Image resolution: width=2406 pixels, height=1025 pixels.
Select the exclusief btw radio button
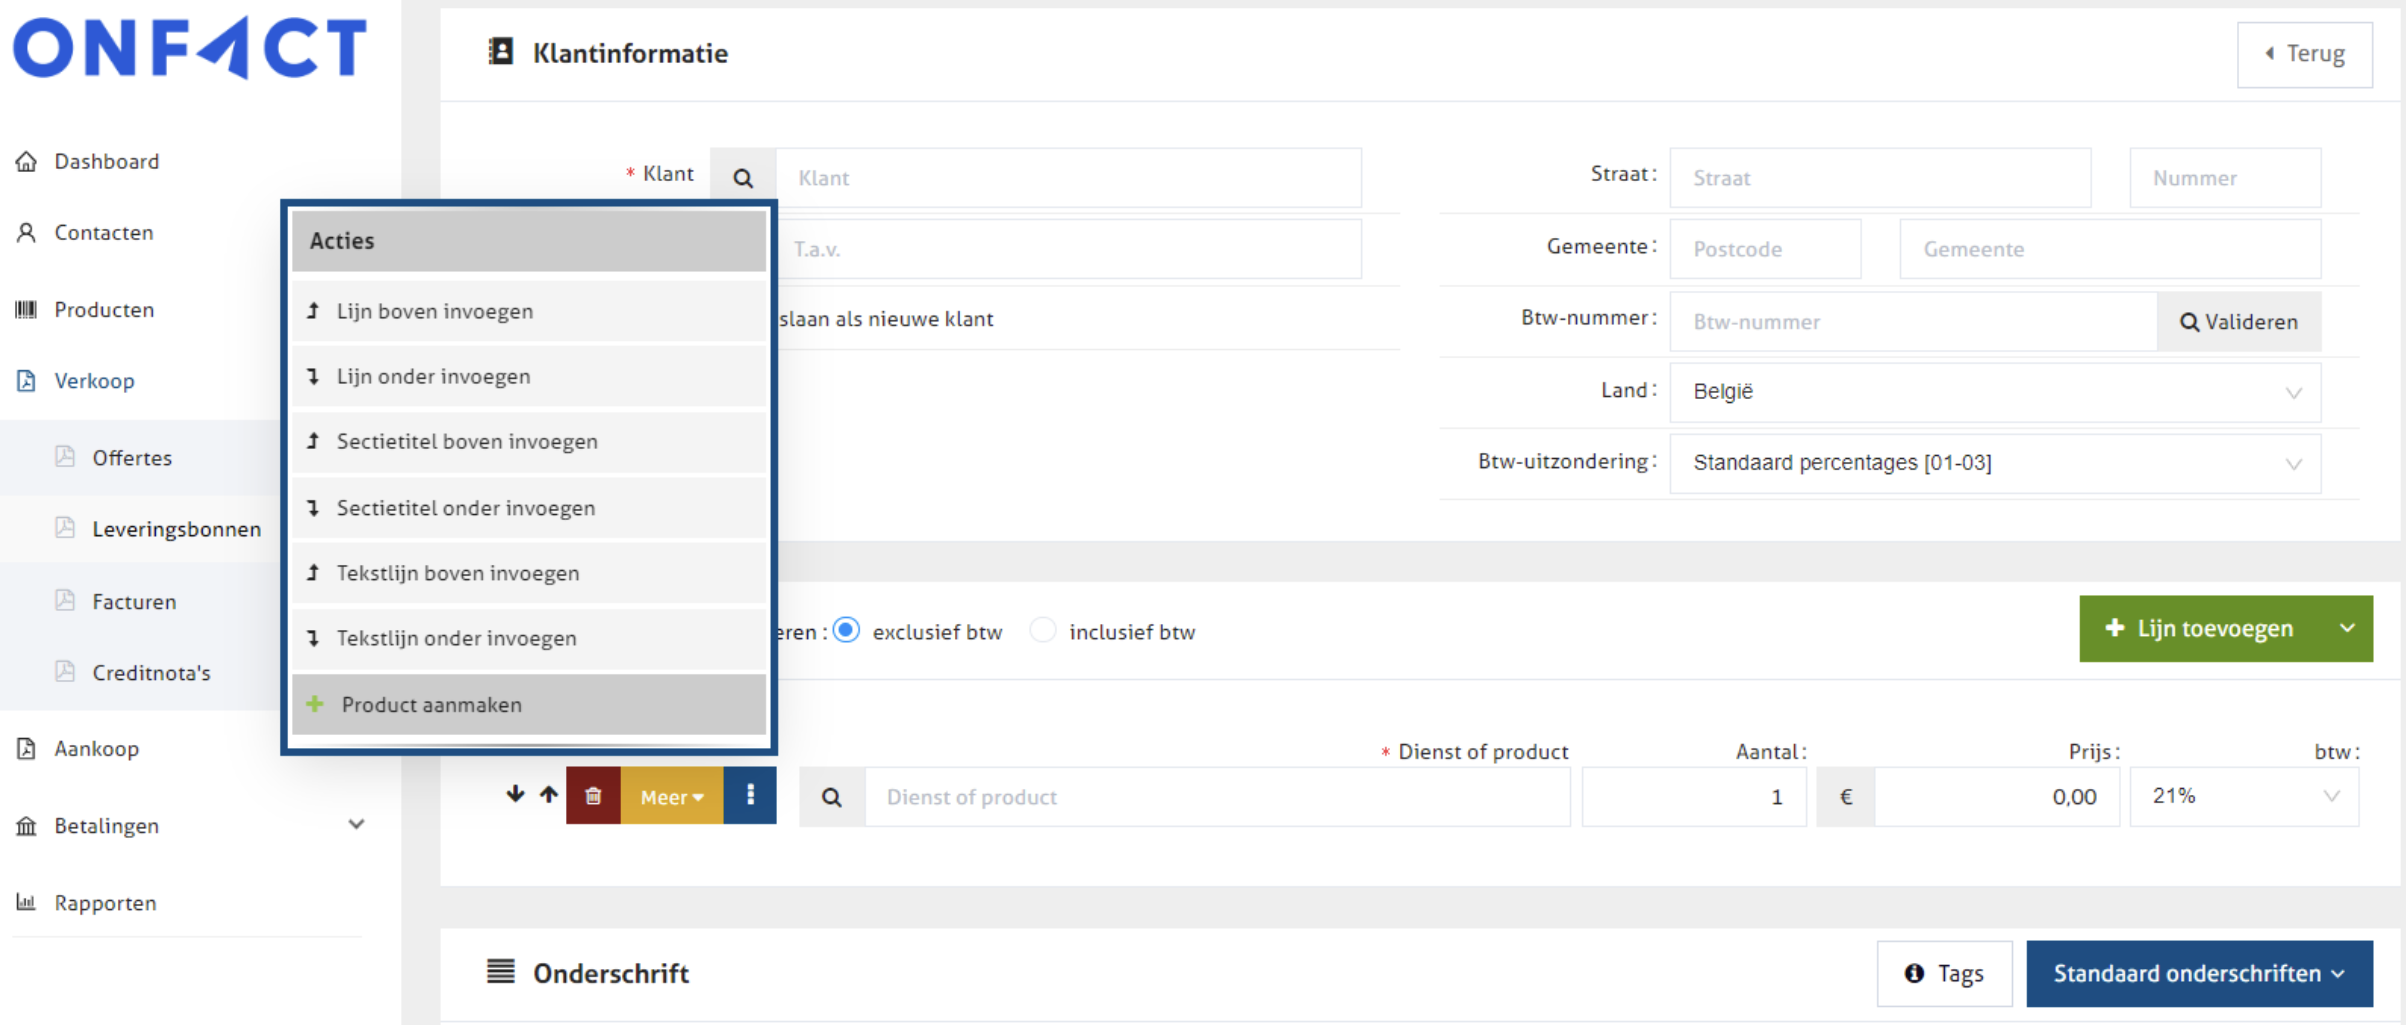point(846,631)
